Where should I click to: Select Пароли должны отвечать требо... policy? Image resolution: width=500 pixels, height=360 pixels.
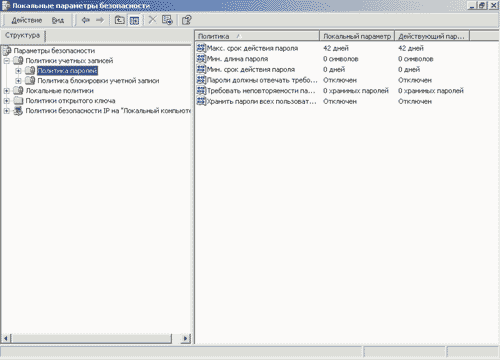(x=262, y=80)
